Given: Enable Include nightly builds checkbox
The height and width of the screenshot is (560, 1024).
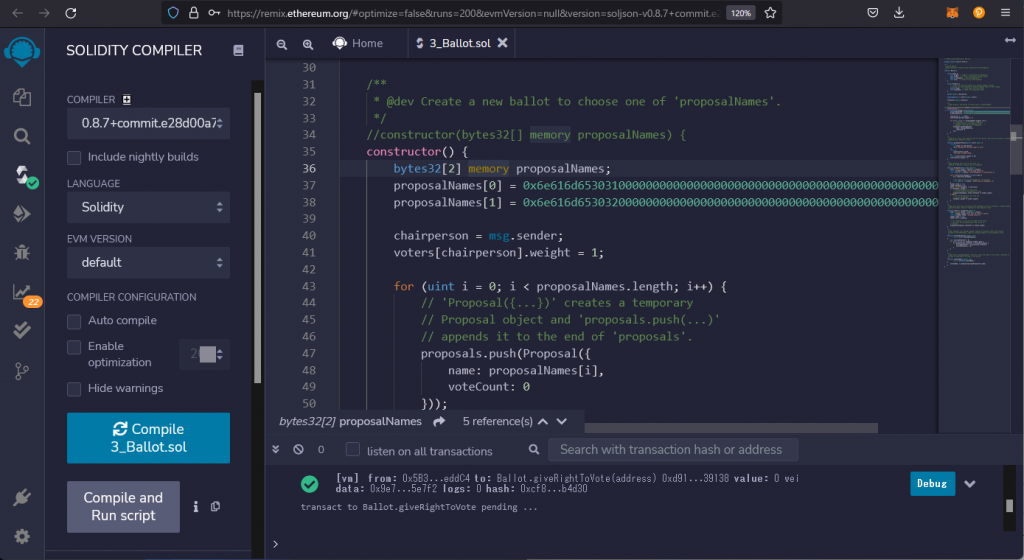Looking at the screenshot, I should tap(74, 157).
